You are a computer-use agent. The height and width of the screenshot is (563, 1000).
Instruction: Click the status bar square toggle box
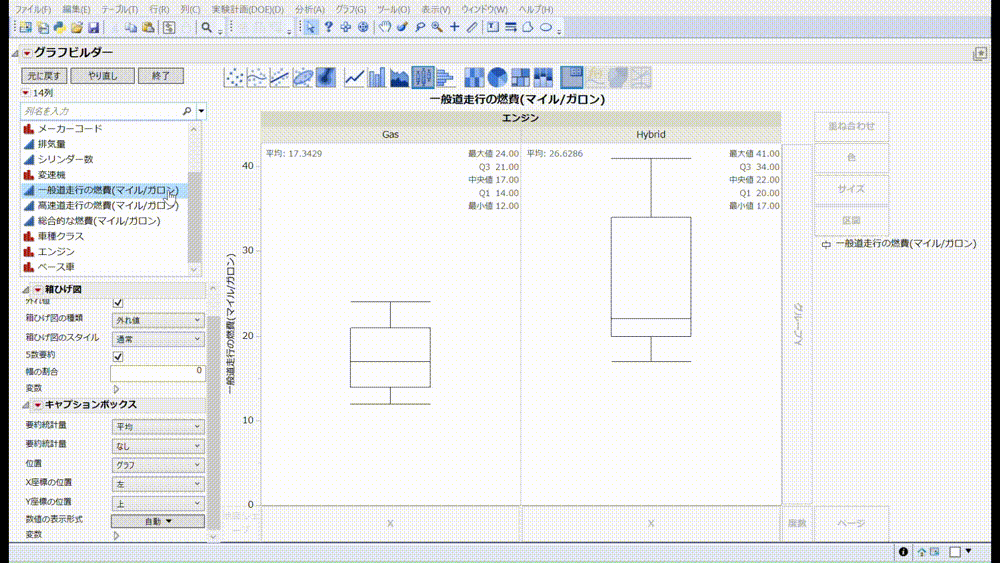tap(955, 552)
